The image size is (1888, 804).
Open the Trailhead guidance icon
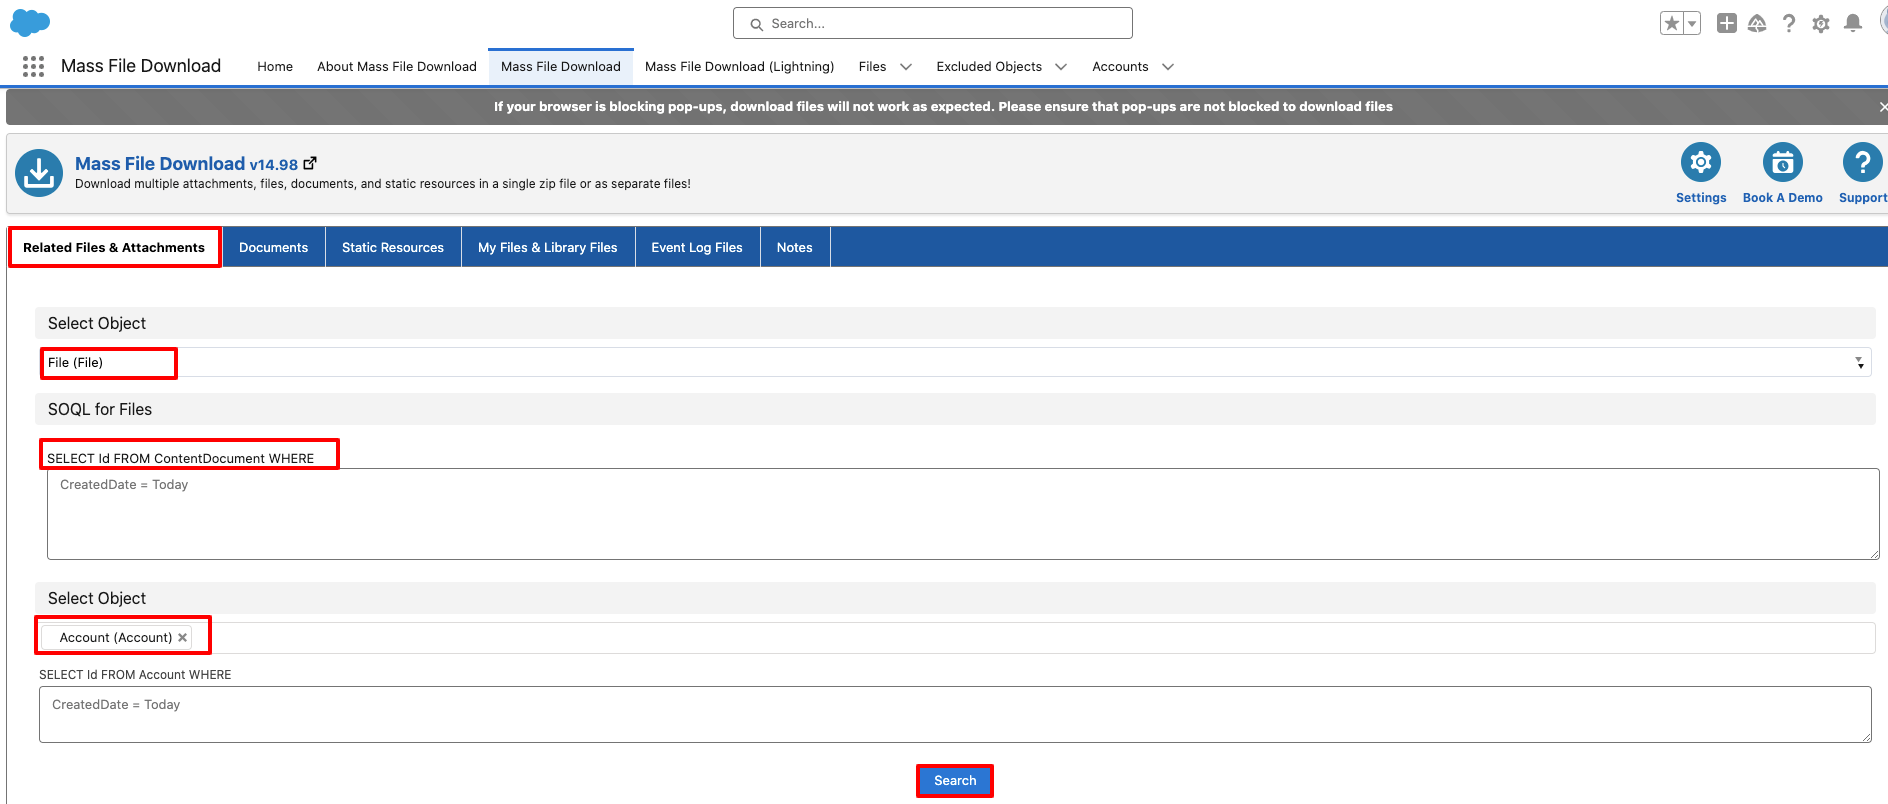[1757, 23]
